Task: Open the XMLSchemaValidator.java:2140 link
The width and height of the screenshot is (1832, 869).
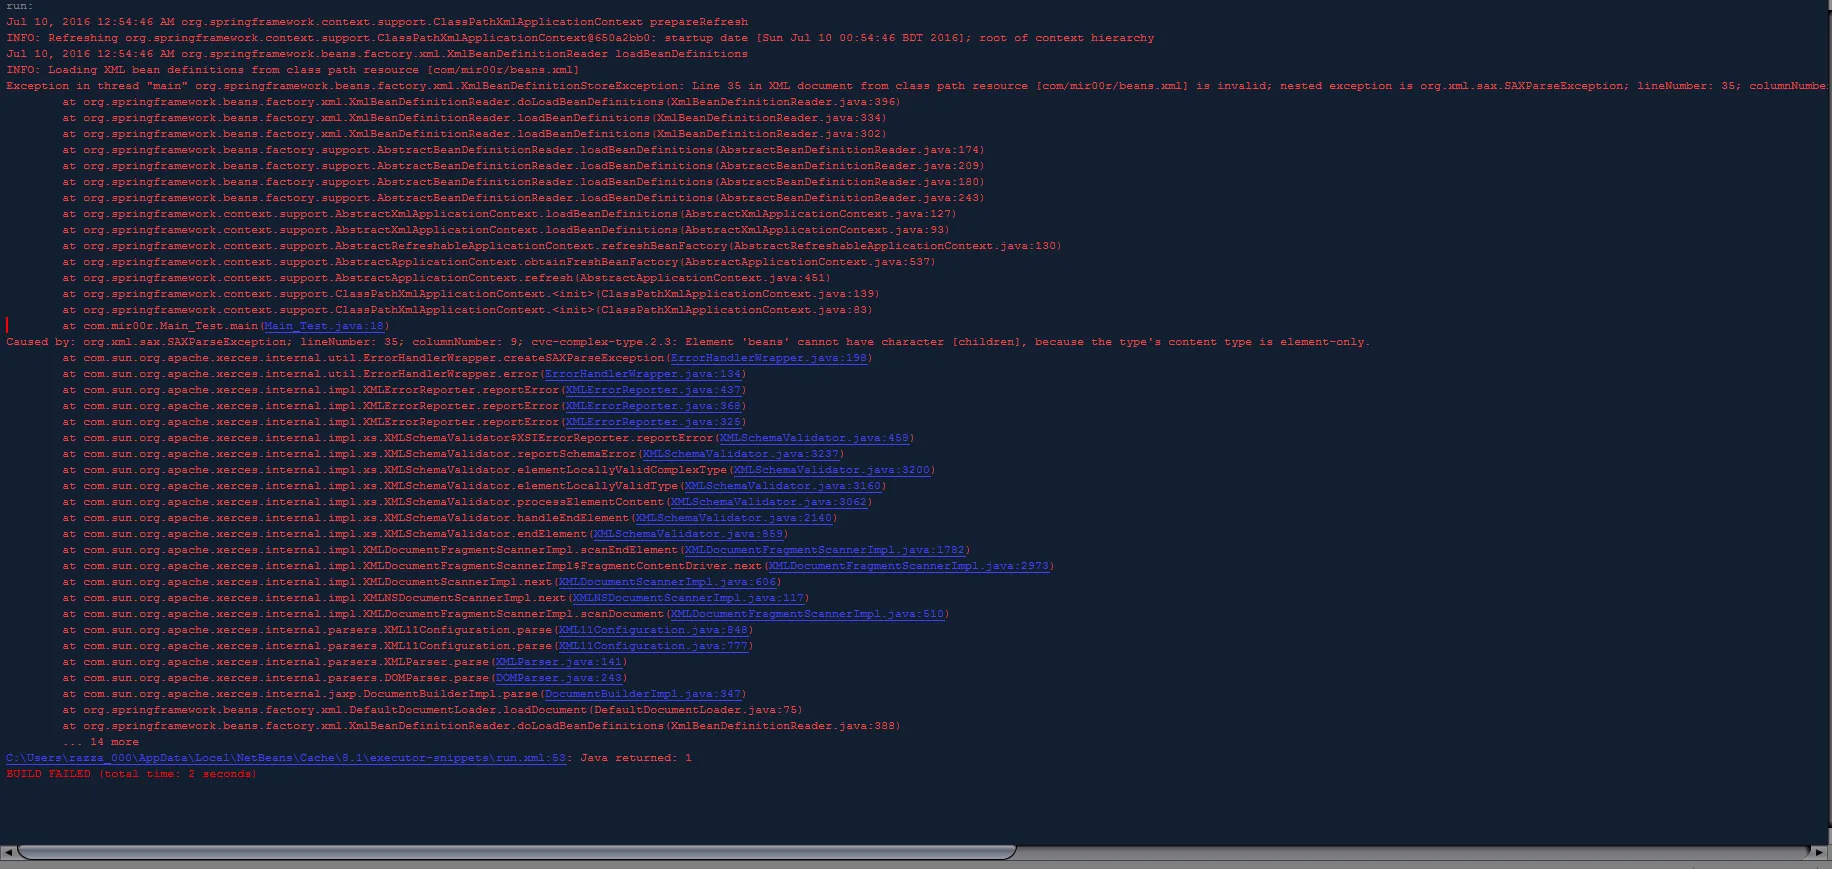Action: tap(734, 518)
